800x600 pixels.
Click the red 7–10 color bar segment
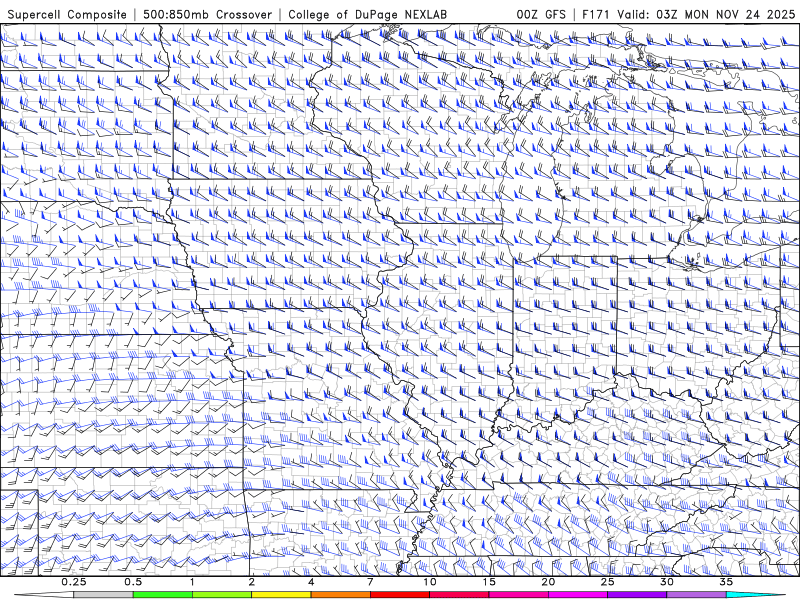click(x=400, y=595)
